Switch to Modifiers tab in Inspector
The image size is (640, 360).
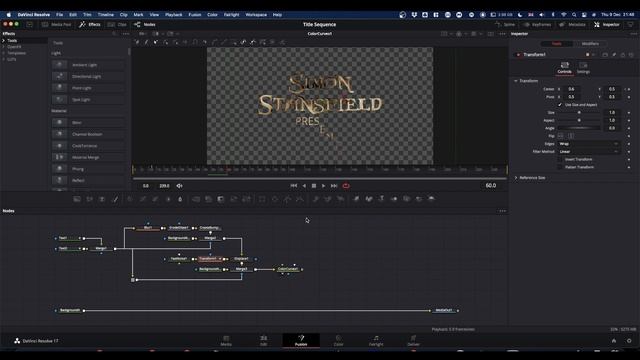590,44
